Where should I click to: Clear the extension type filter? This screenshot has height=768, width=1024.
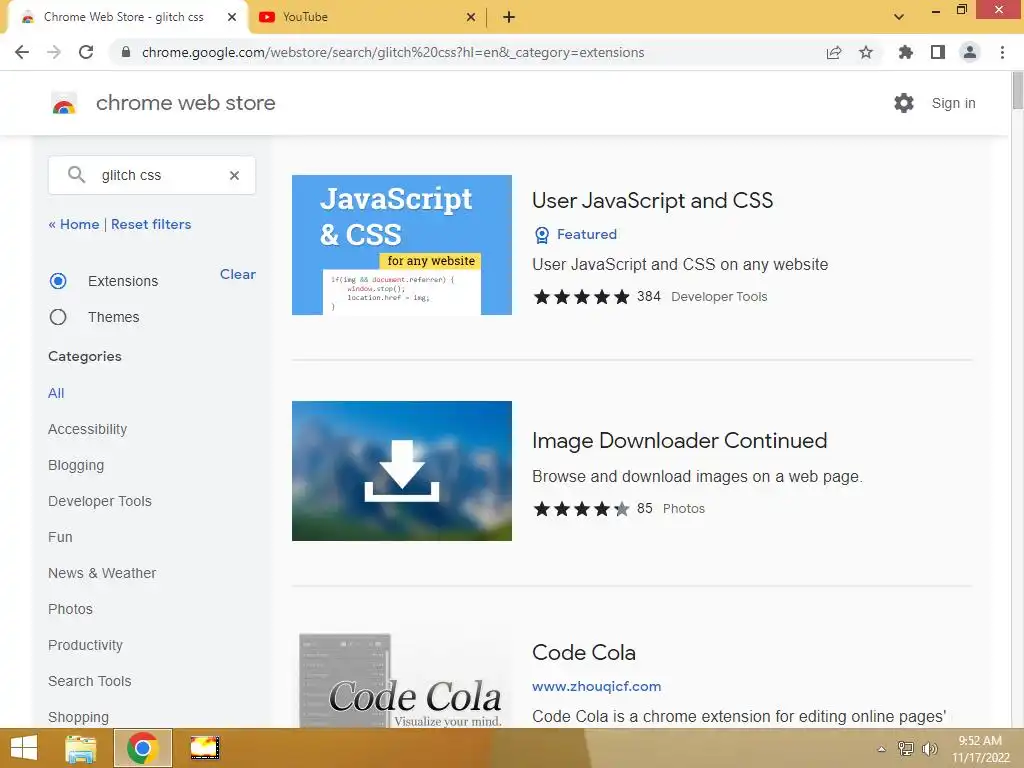pos(238,274)
